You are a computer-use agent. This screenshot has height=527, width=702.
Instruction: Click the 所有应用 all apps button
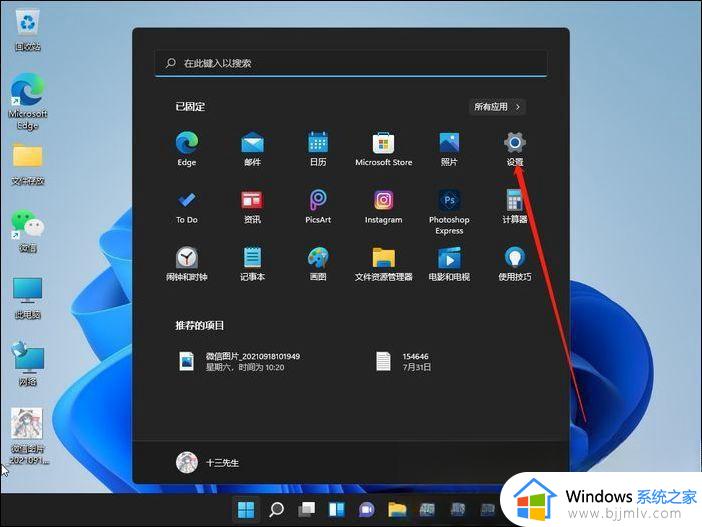coord(497,107)
